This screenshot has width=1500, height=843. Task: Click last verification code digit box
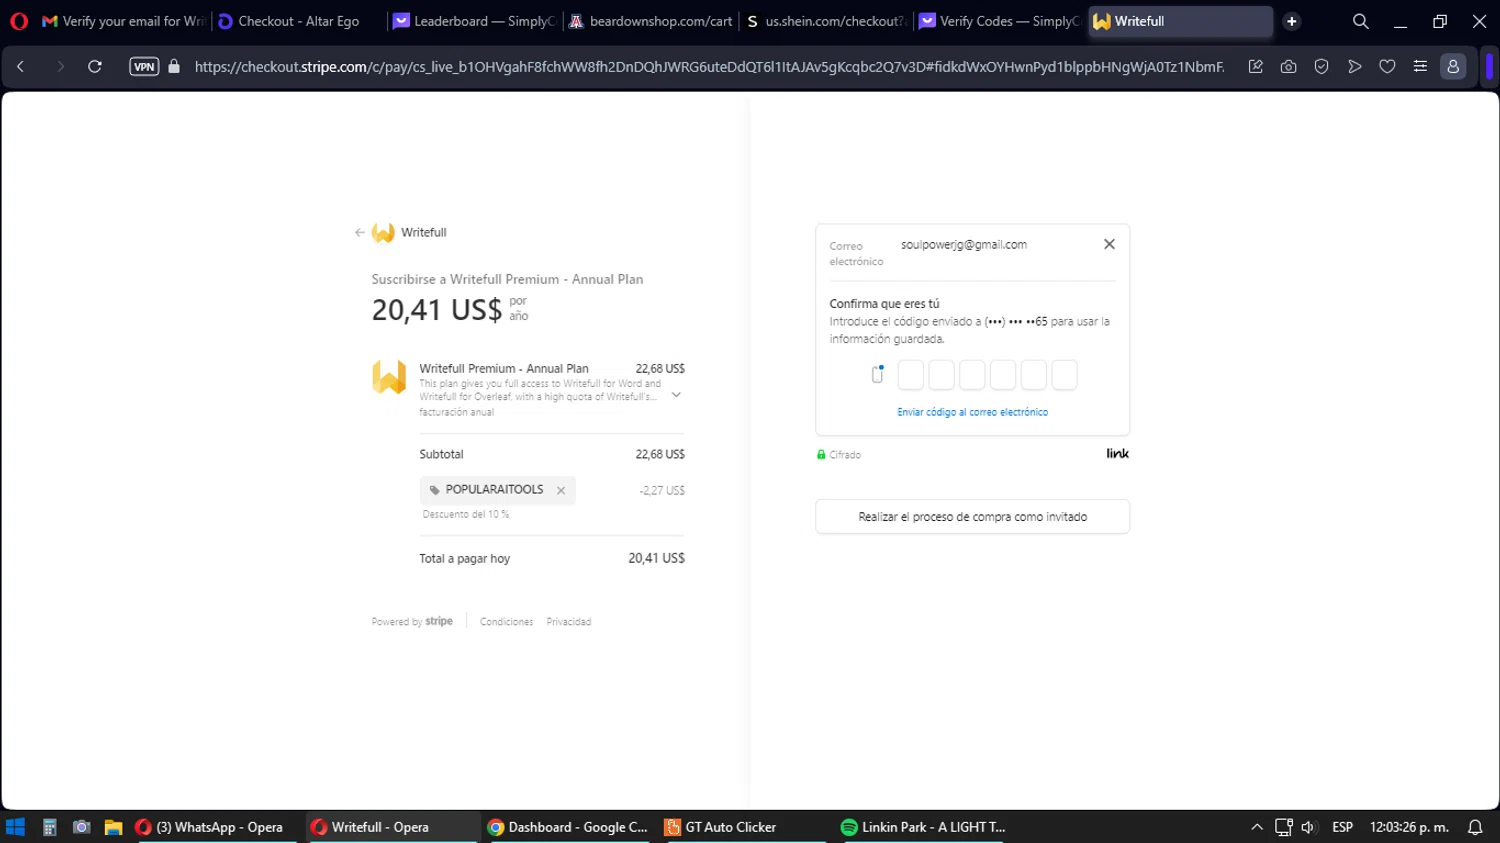1065,375
